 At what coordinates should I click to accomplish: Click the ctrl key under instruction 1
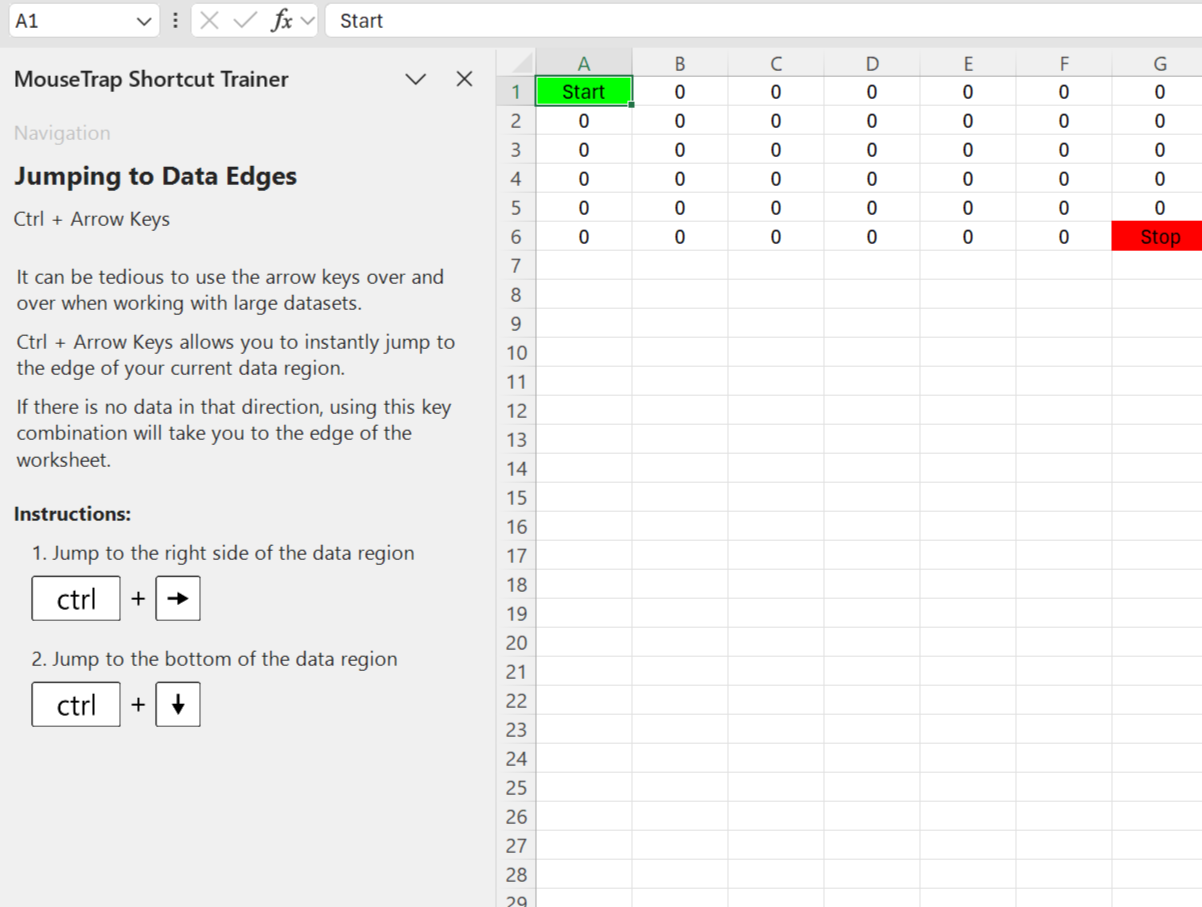76,598
